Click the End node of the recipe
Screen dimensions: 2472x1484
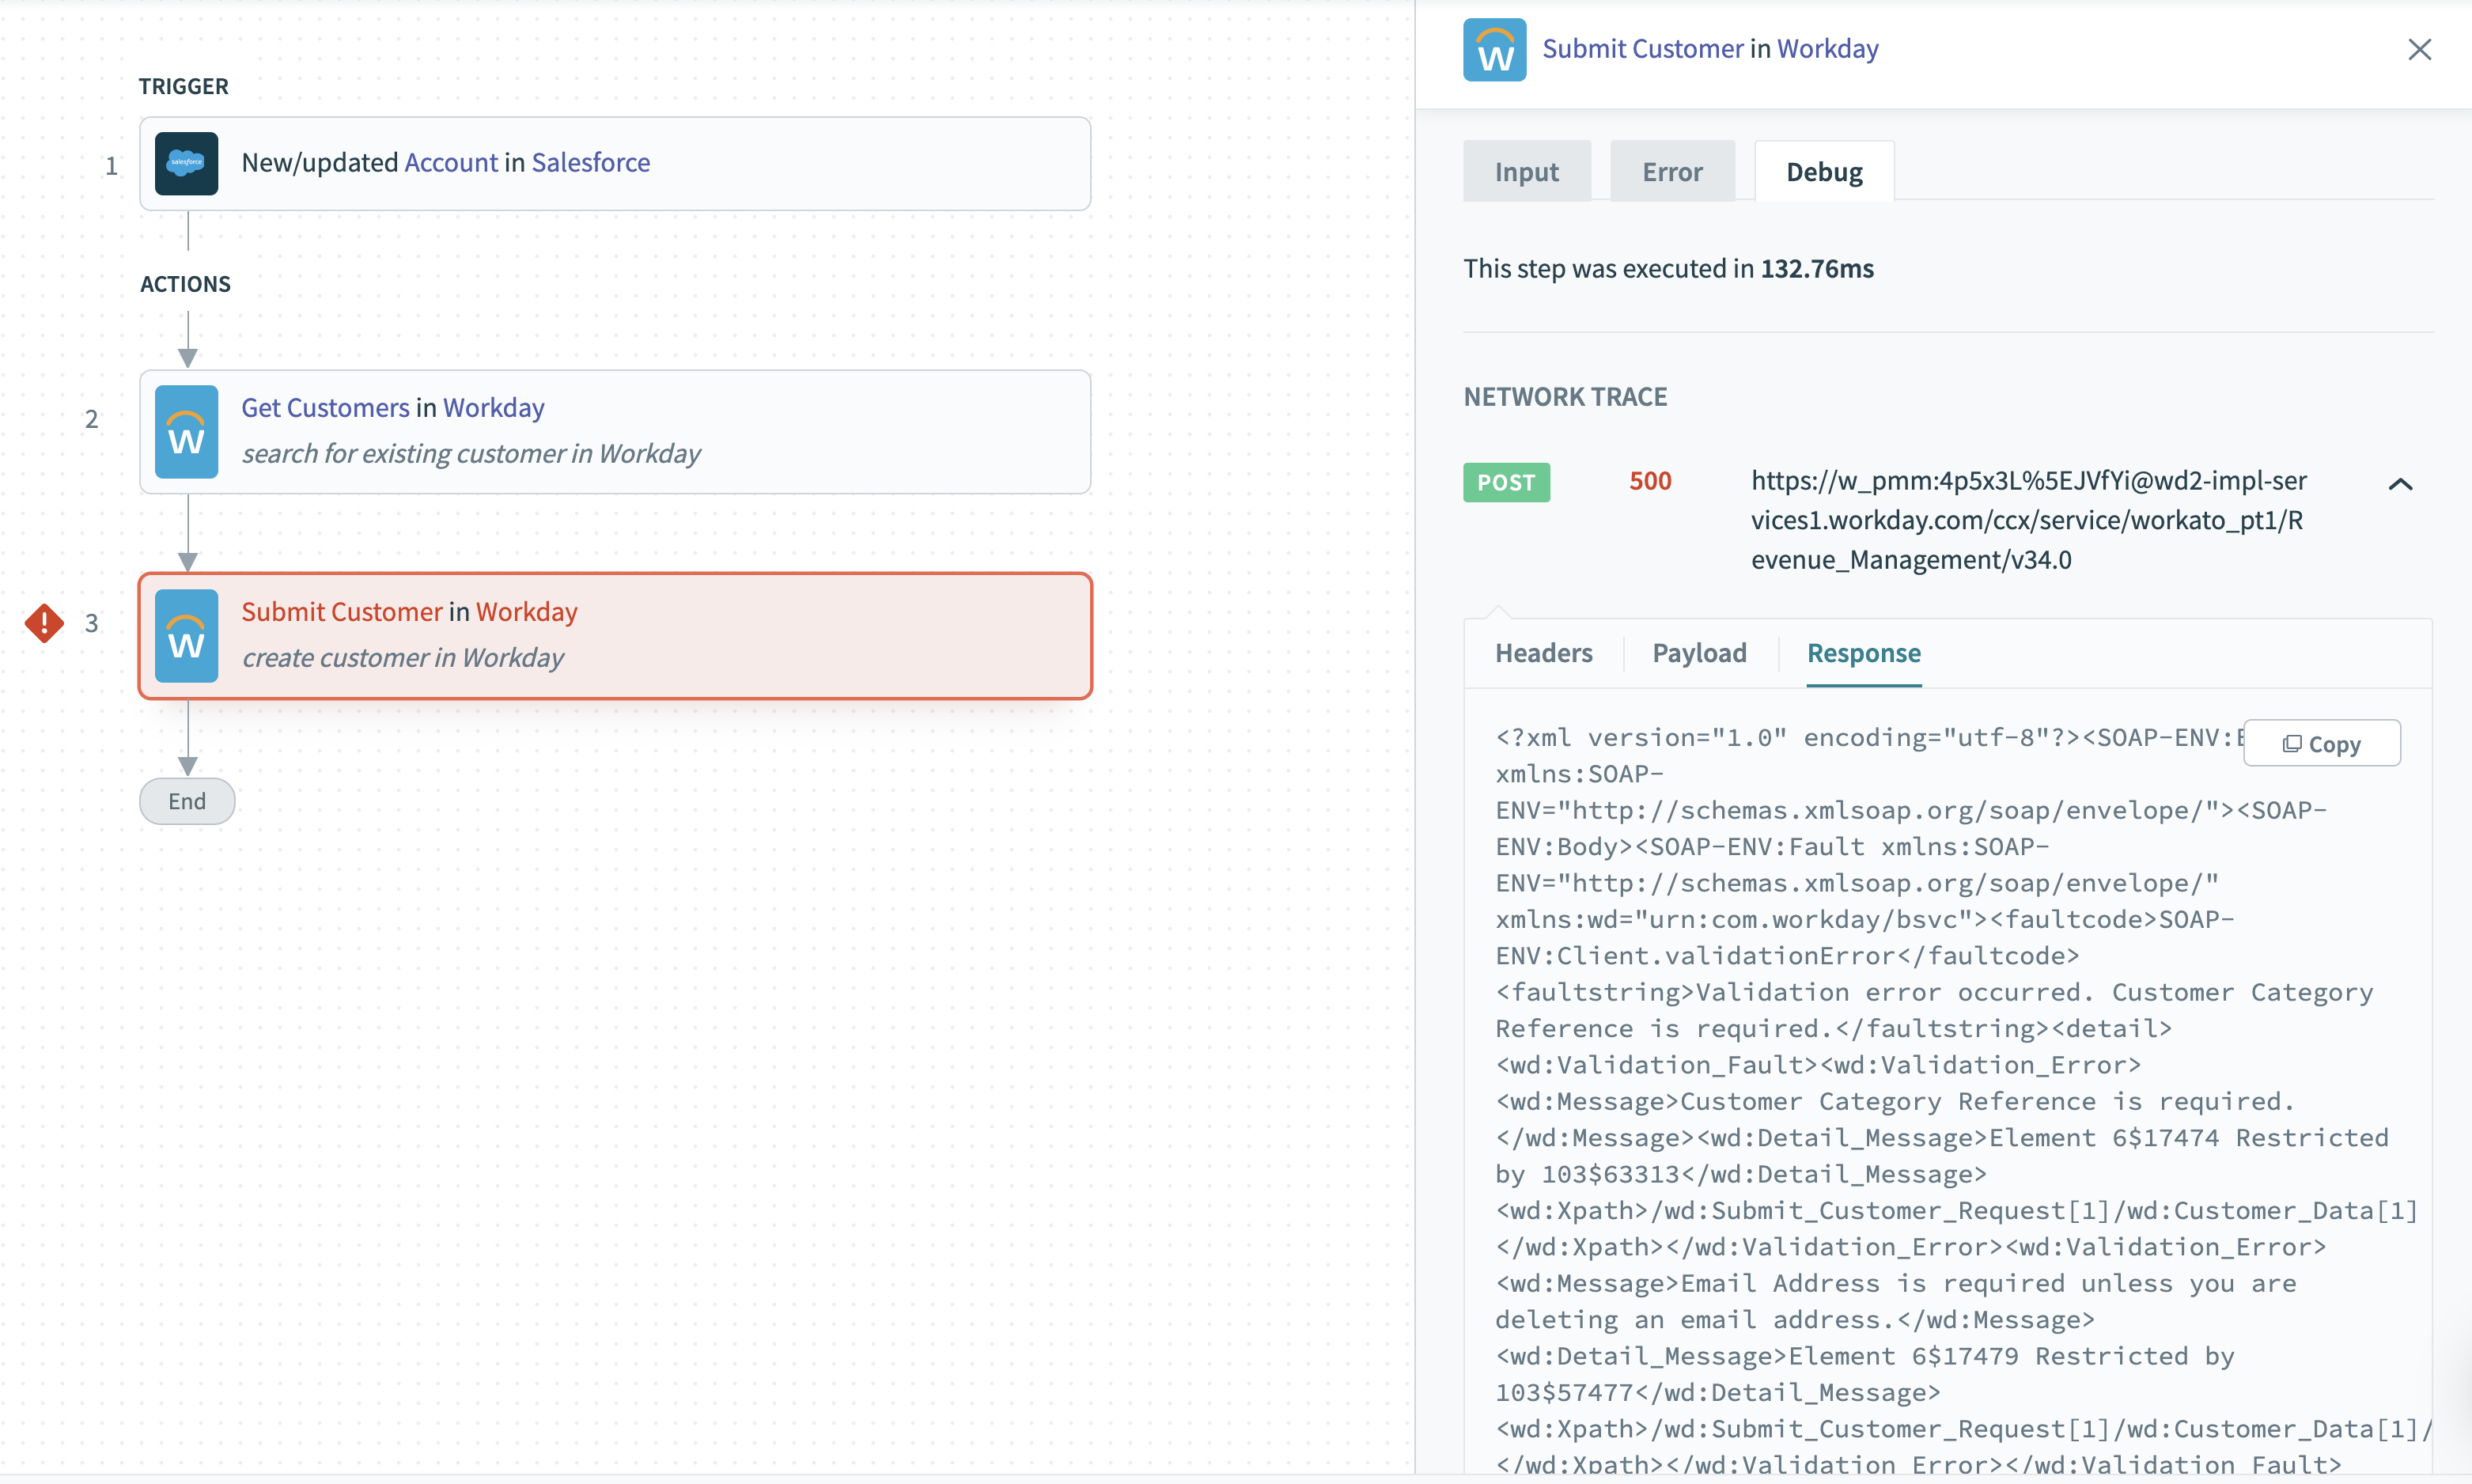pos(187,801)
